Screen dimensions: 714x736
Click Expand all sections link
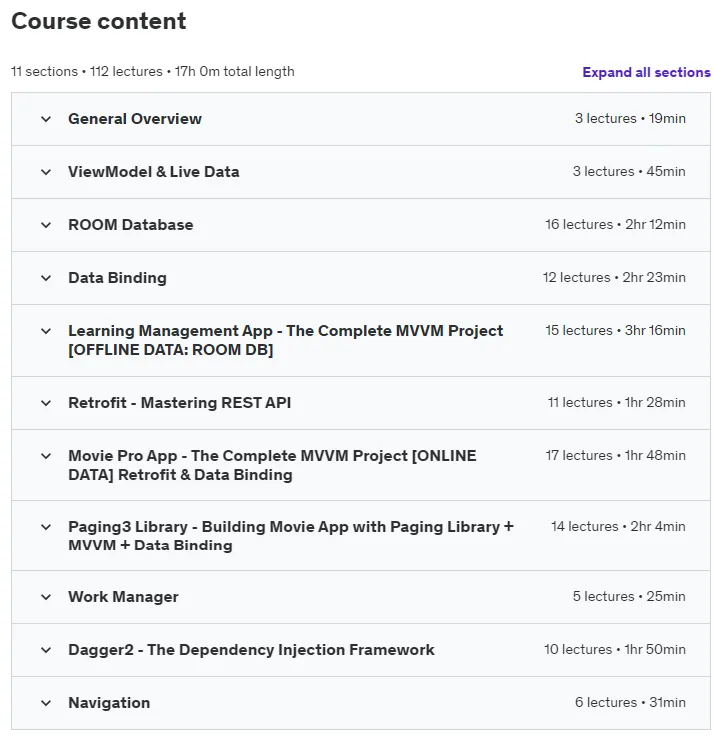(646, 72)
